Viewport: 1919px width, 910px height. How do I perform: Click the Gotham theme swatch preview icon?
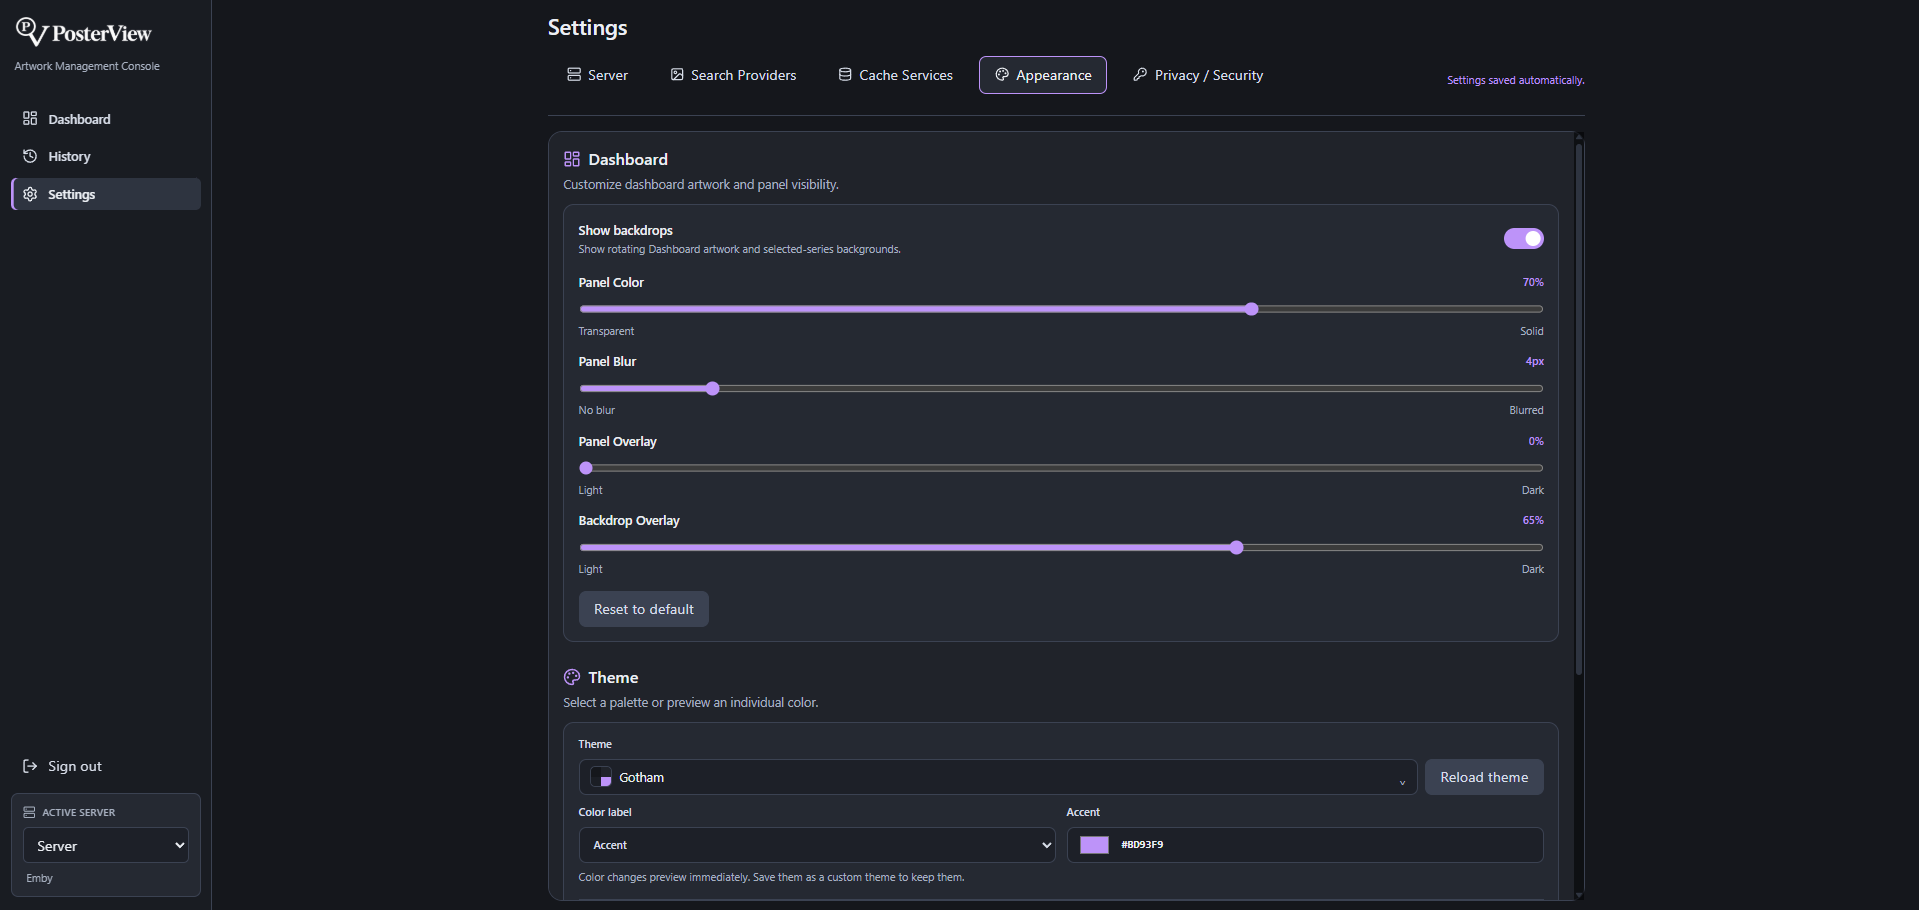click(x=601, y=777)
